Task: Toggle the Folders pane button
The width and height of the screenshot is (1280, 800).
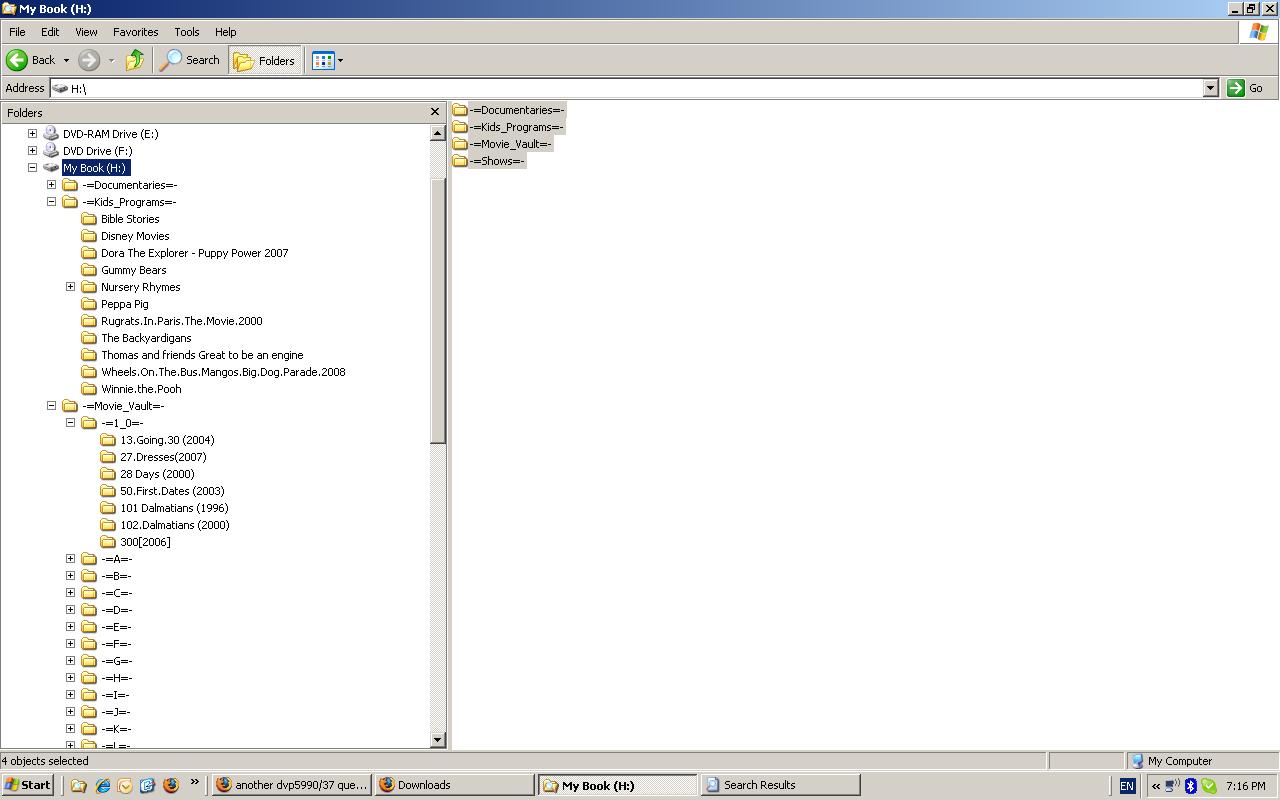Action: point(265,60)
